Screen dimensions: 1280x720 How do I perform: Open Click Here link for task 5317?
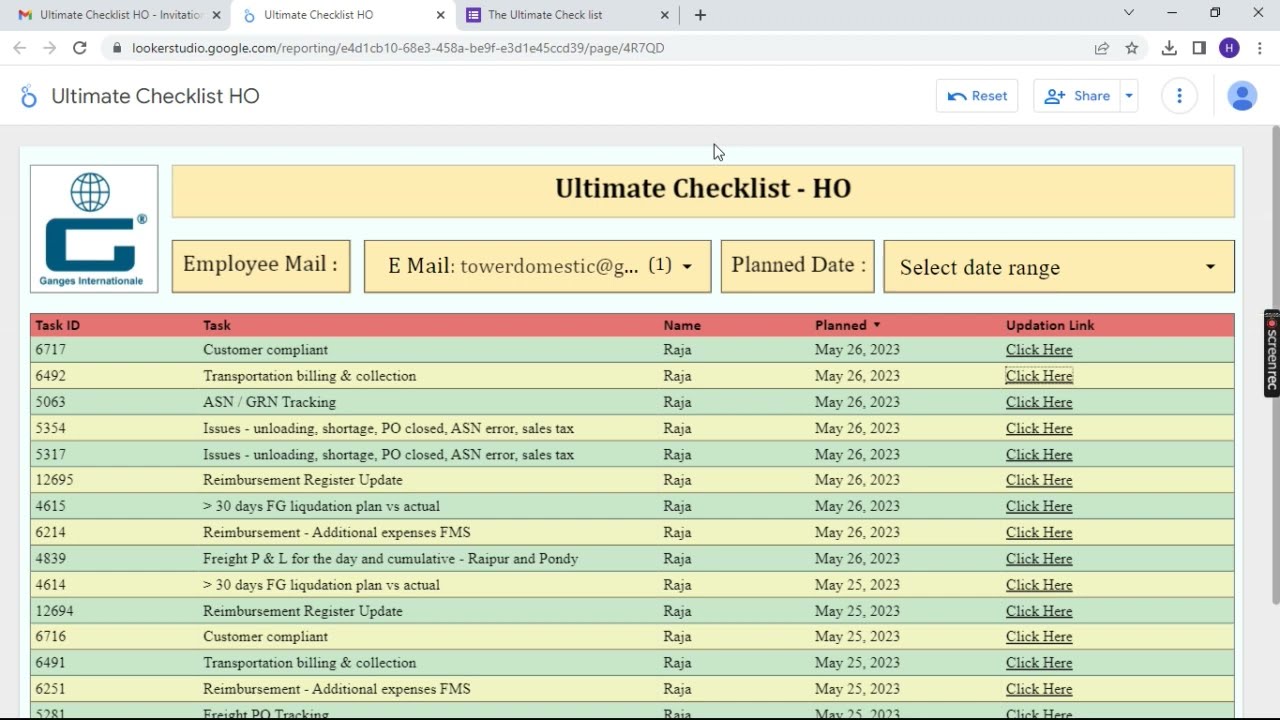click(x=1039, y=454)
